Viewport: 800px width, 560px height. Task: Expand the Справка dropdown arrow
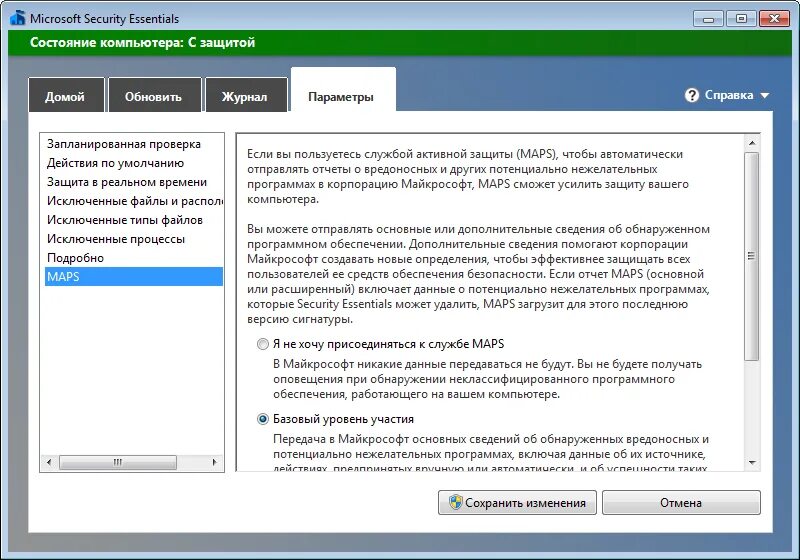click(x=764, y=95)
